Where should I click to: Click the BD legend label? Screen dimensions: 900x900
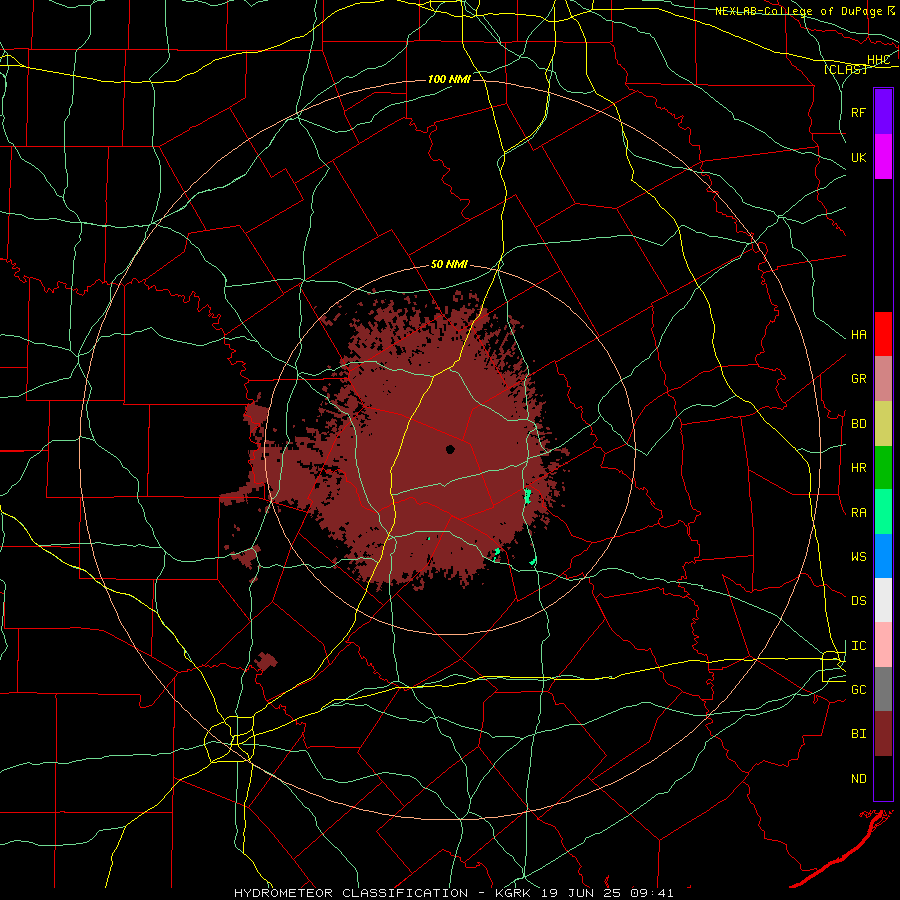click(858, 424)
